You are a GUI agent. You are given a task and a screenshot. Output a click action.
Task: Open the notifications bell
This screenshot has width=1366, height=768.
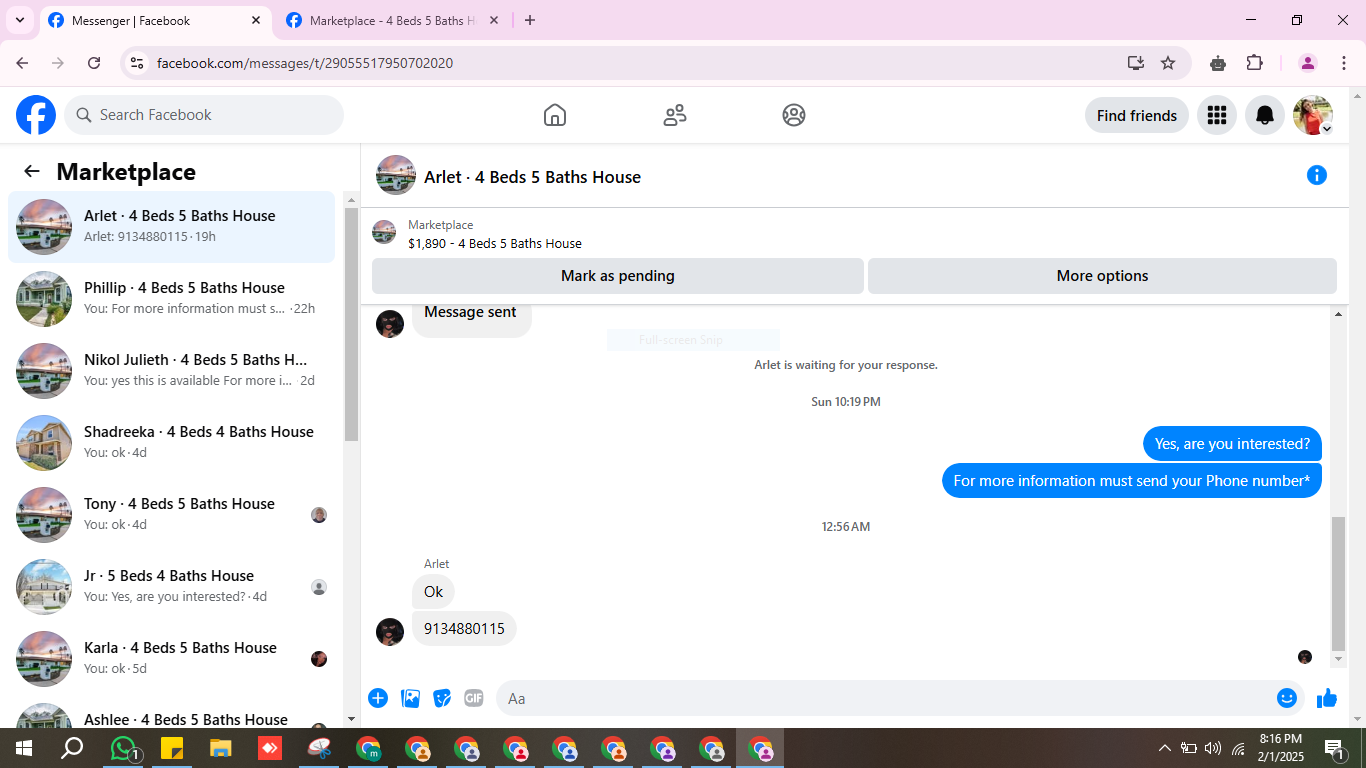pyautogui.click(x=1265, y=115)
